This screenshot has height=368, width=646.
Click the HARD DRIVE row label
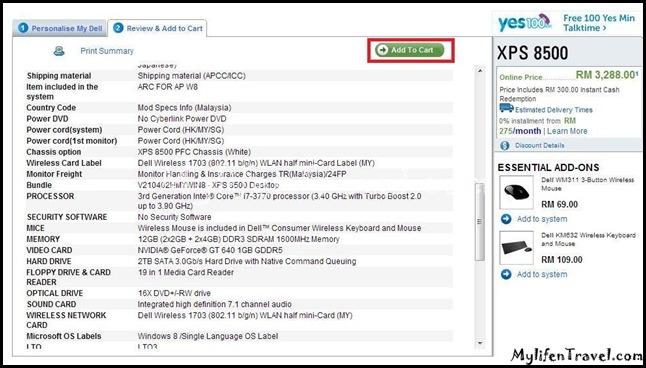(49, 261)
